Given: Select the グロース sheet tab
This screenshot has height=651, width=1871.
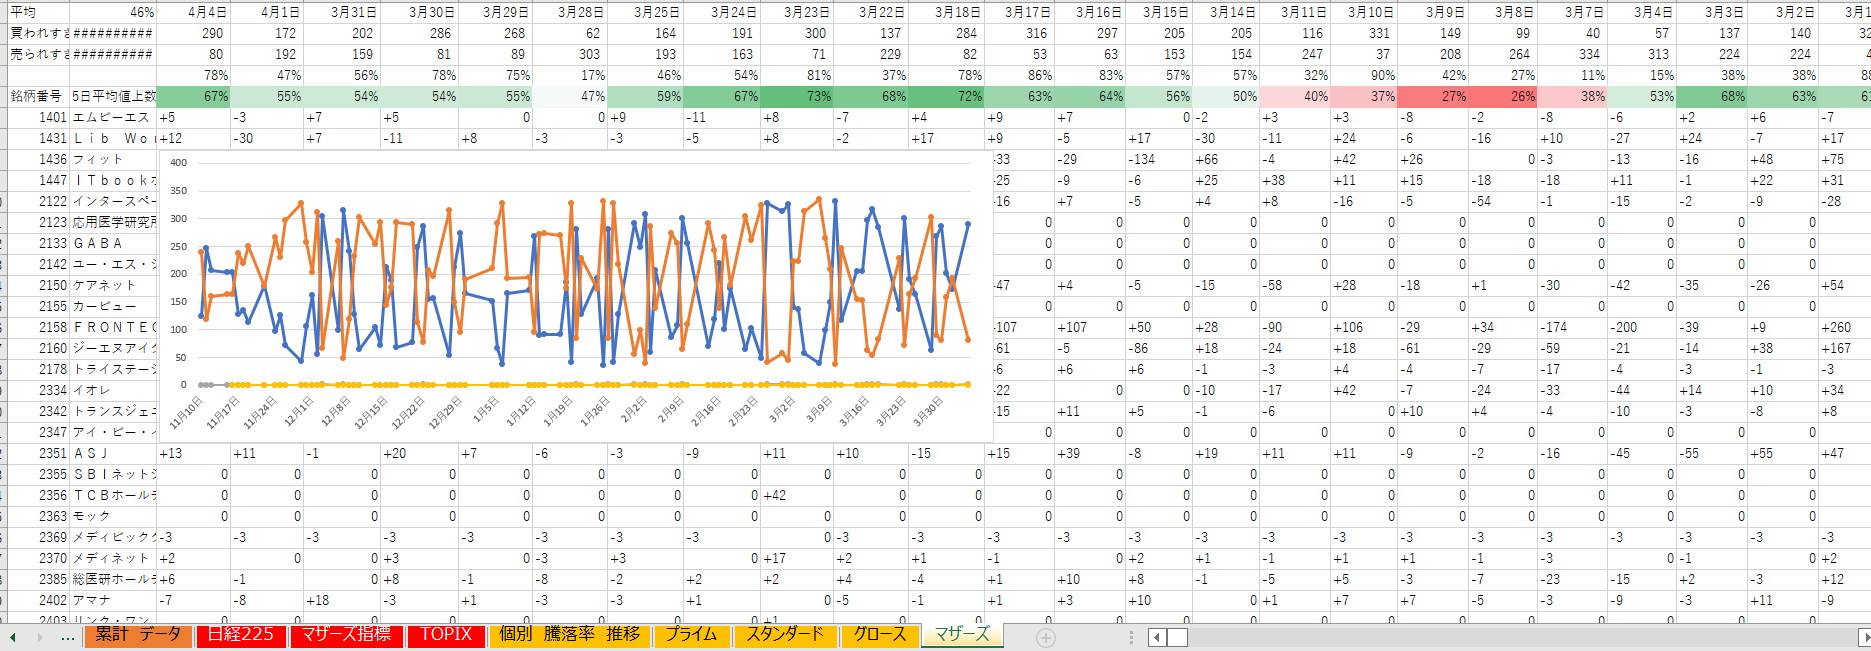Looking at the screenshot, I should [x=880, y=635].
